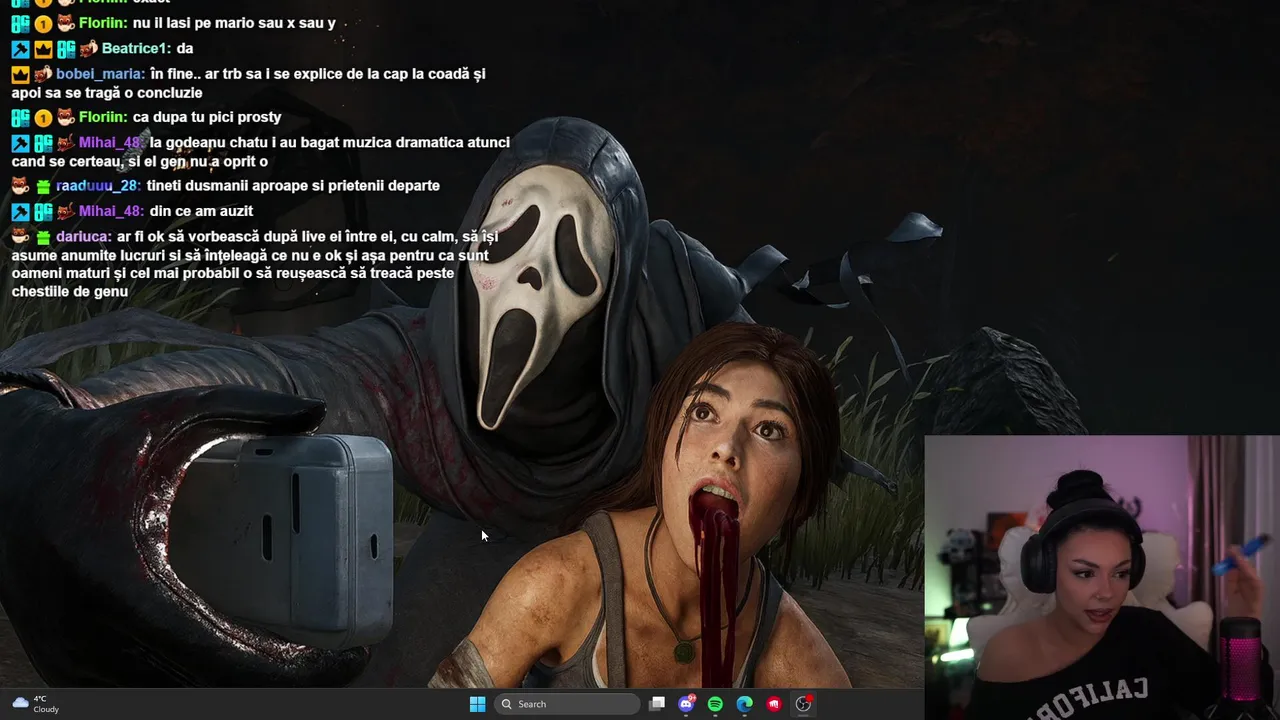Click the green gift badge beside dariuca

[x=43, y=237]
